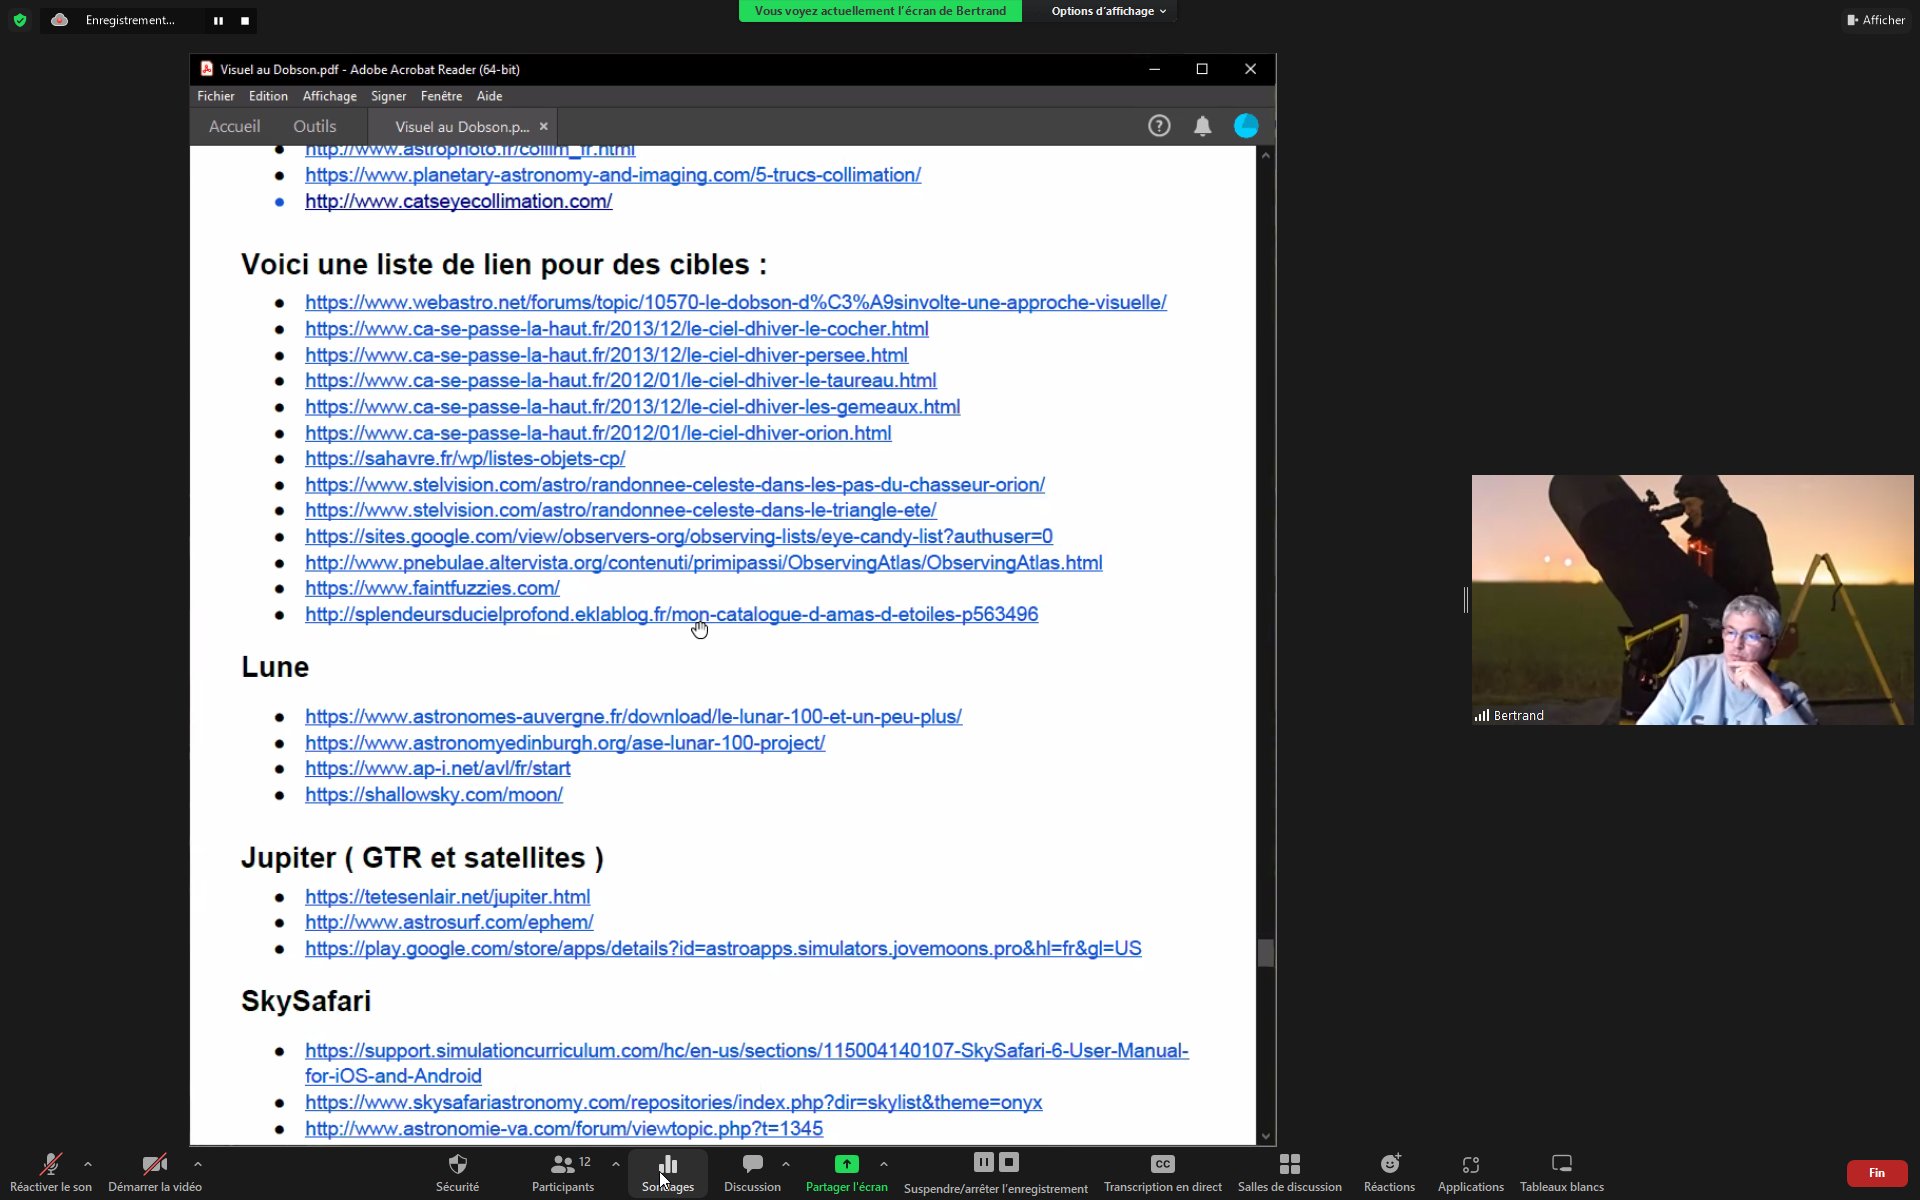Open the tetesenlair.net jupiter link
This screenshot has height=1200, width=1920.
[448, 897]
